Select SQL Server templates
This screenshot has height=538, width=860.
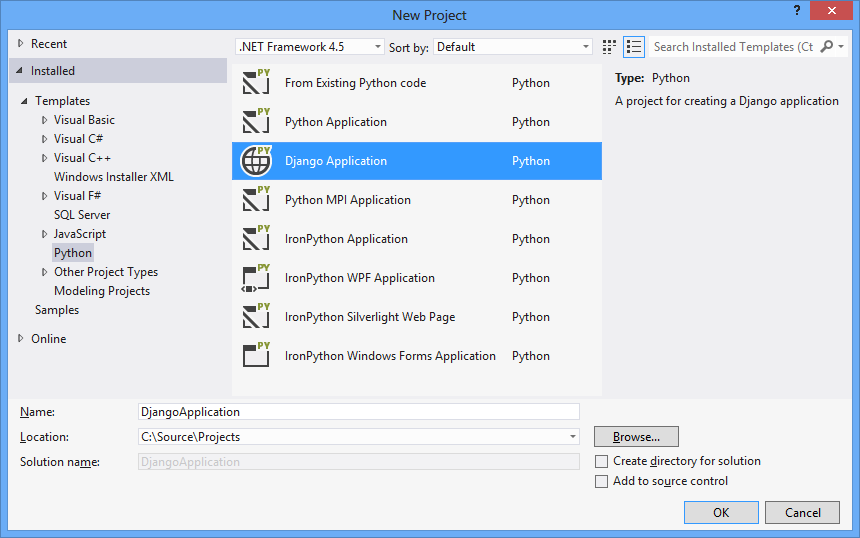coord(82,215)
